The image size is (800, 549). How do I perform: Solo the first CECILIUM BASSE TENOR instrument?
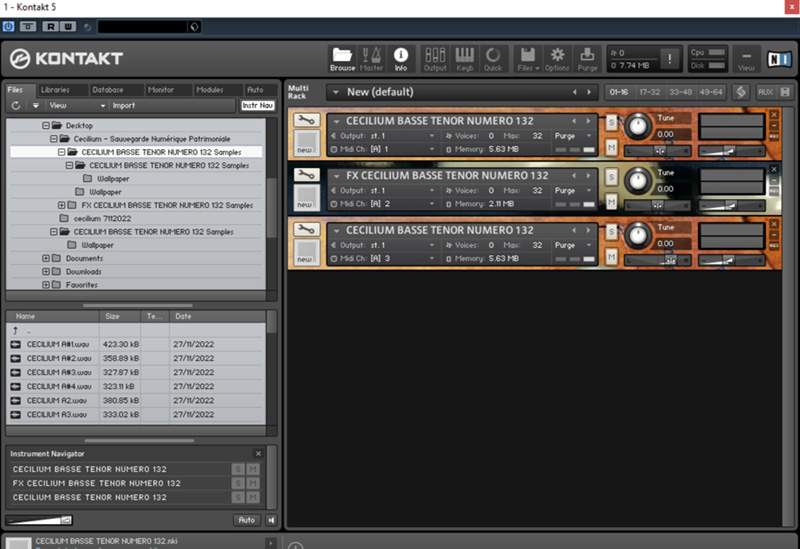[x=611, y=122]
